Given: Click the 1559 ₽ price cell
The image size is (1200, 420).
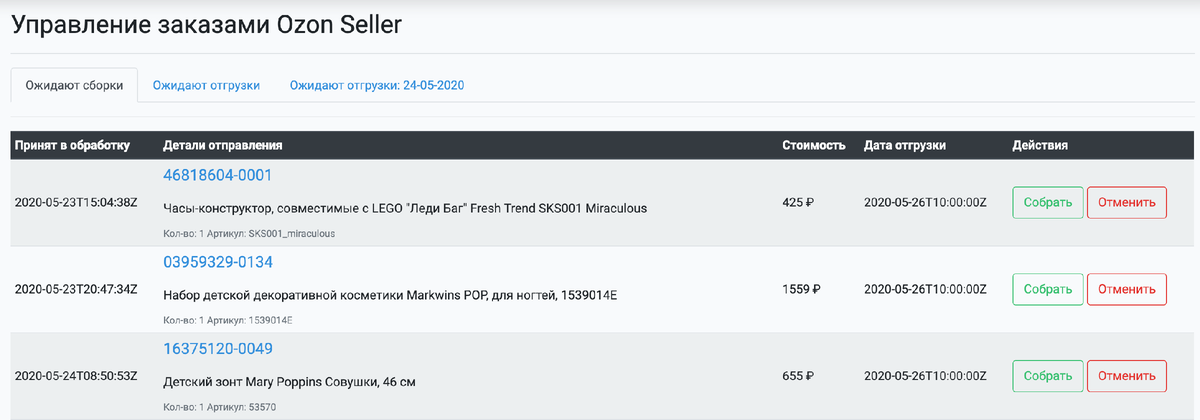Looking at the screenshot, I should coord(800,289).
